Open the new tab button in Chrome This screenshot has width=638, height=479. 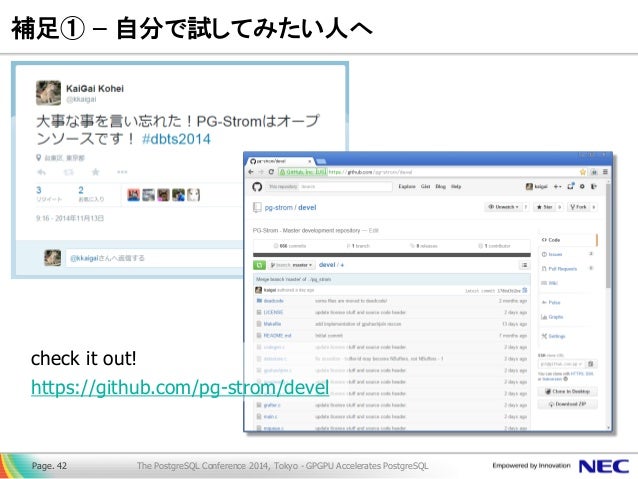tap(321, 161)
